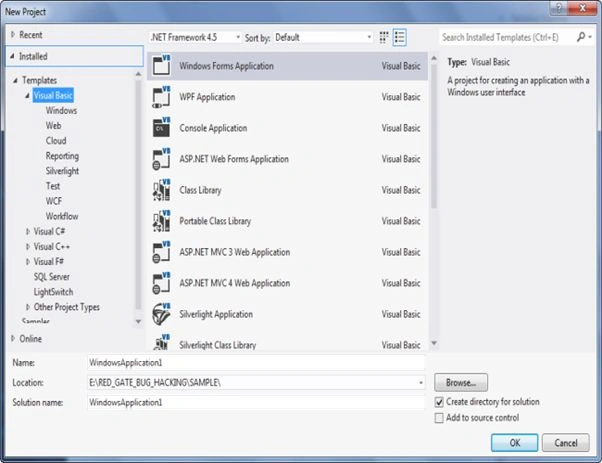The image size is (602, 463).
Task: Click the Silverlight Class Library icon
Action: click(x=161, y=342)
